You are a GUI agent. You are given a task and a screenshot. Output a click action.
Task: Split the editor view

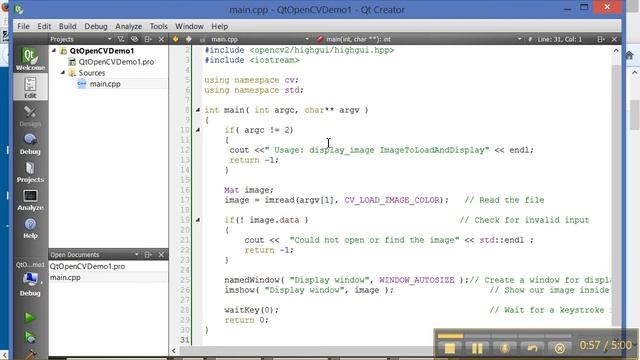tap(600, 39)
